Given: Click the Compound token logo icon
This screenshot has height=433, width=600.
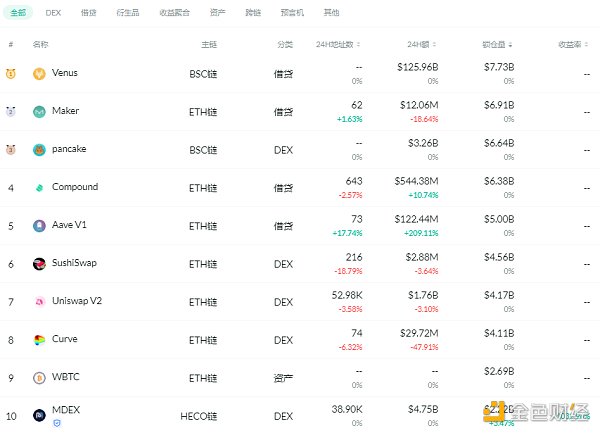Looking at the screenshot, I should click(x=39, y=188).
